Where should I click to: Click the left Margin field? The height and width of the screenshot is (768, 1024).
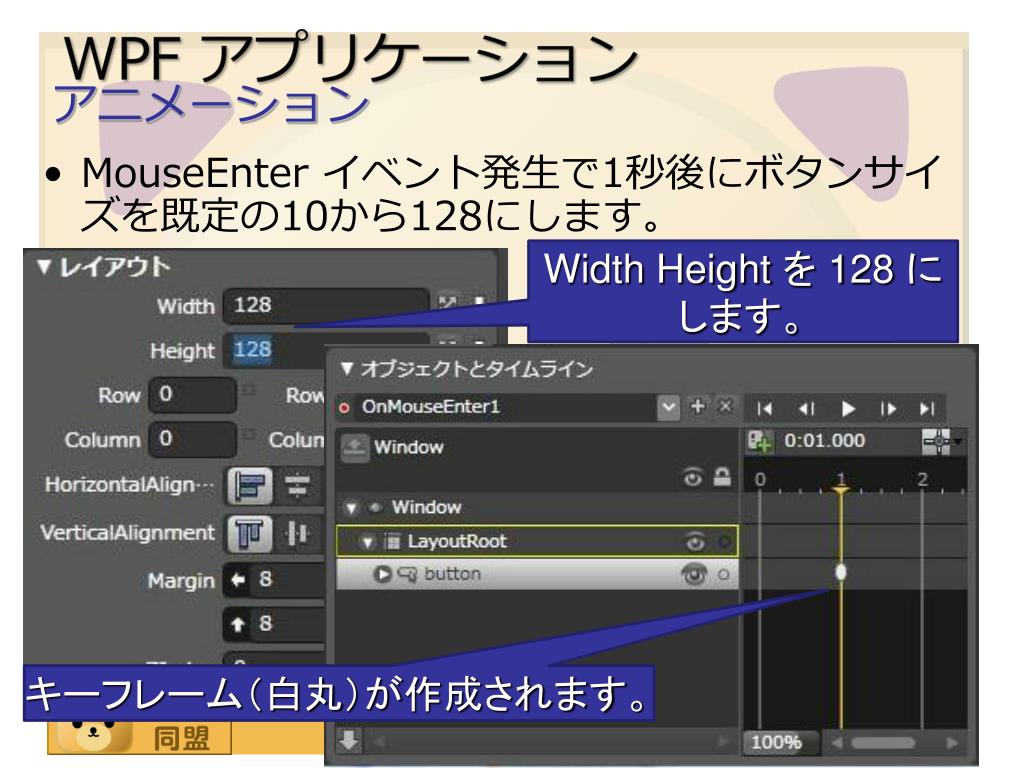coord(274,579)
